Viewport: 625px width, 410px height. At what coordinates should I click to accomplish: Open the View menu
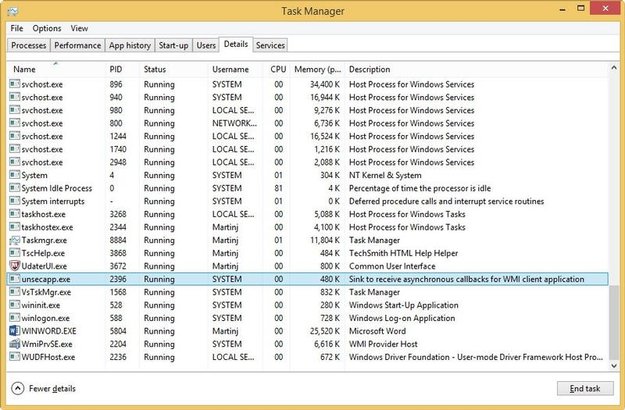click(x=79, y=28)
